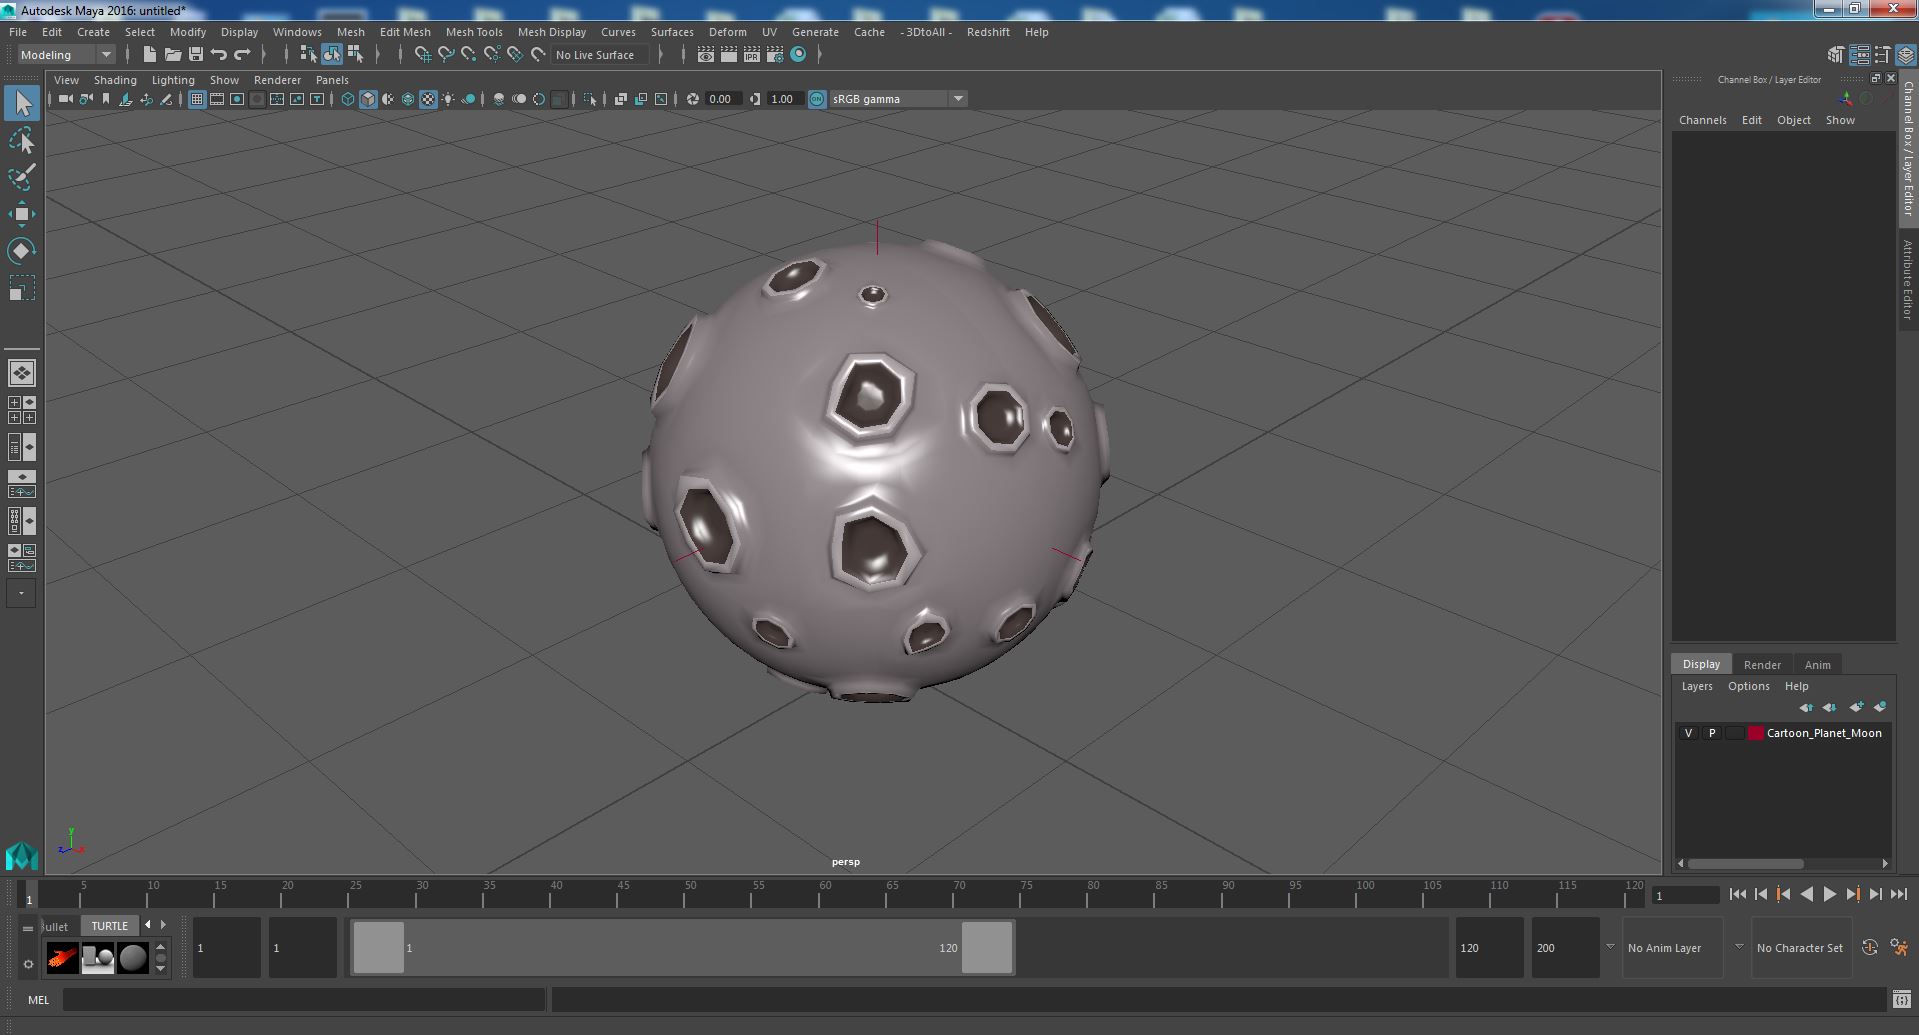Select by component type mode icon
The image size is (1919, 1035).
pyautogui.click(x=355, y=55)
